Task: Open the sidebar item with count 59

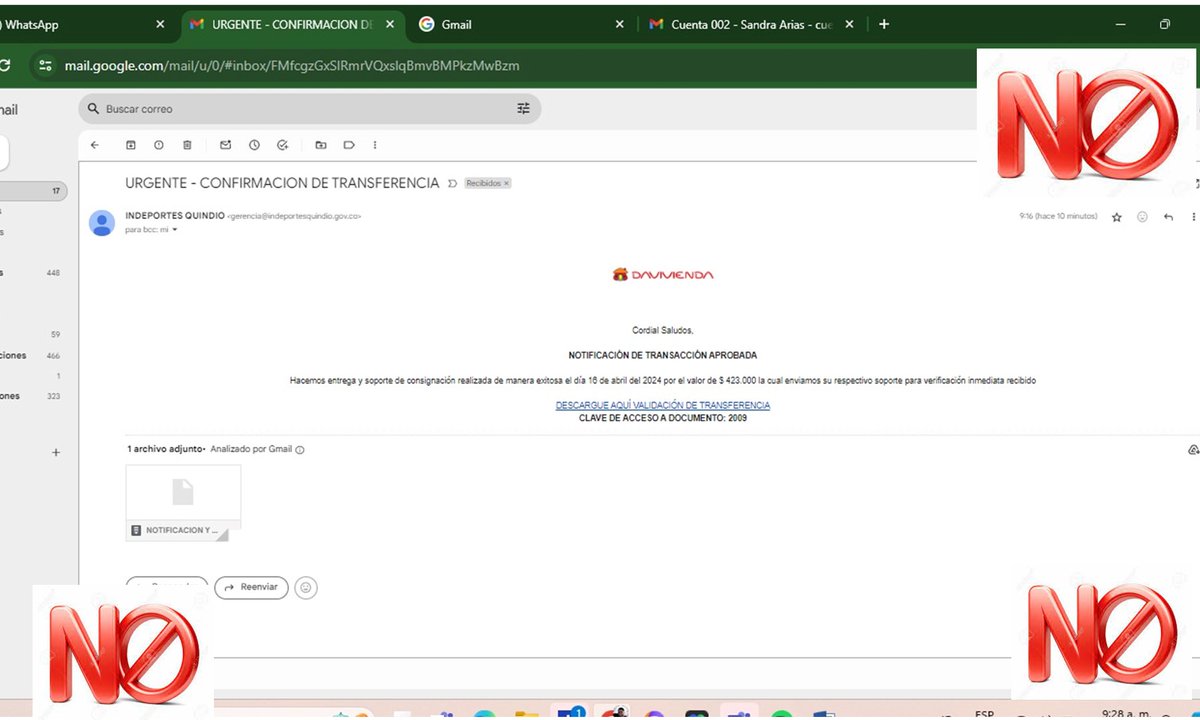Action: point(33,335)
